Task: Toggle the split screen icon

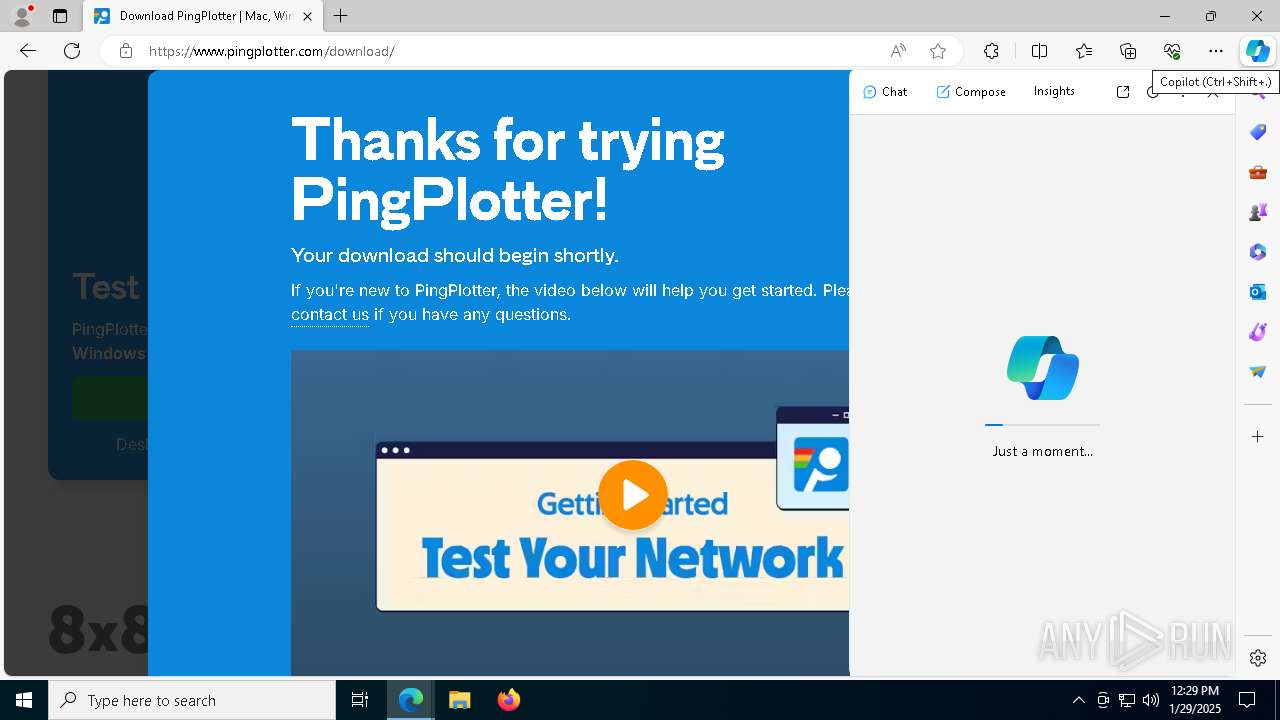Action: [x=1040, y=51]
